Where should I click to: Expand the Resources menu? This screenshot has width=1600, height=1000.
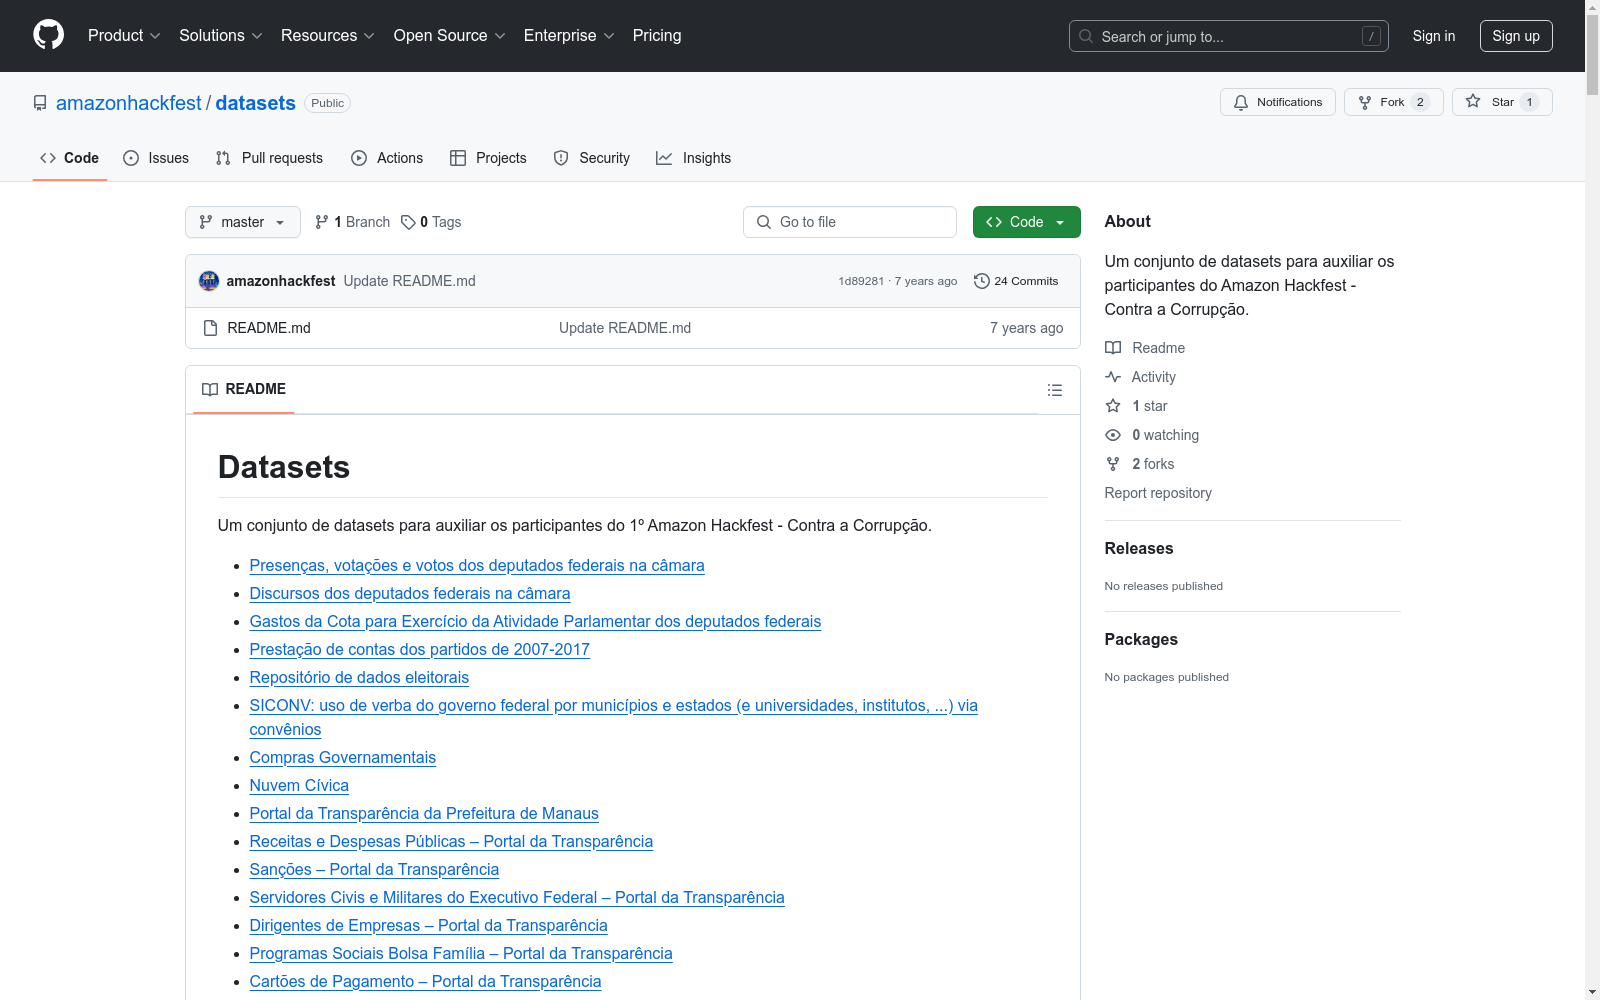[328, 36]
